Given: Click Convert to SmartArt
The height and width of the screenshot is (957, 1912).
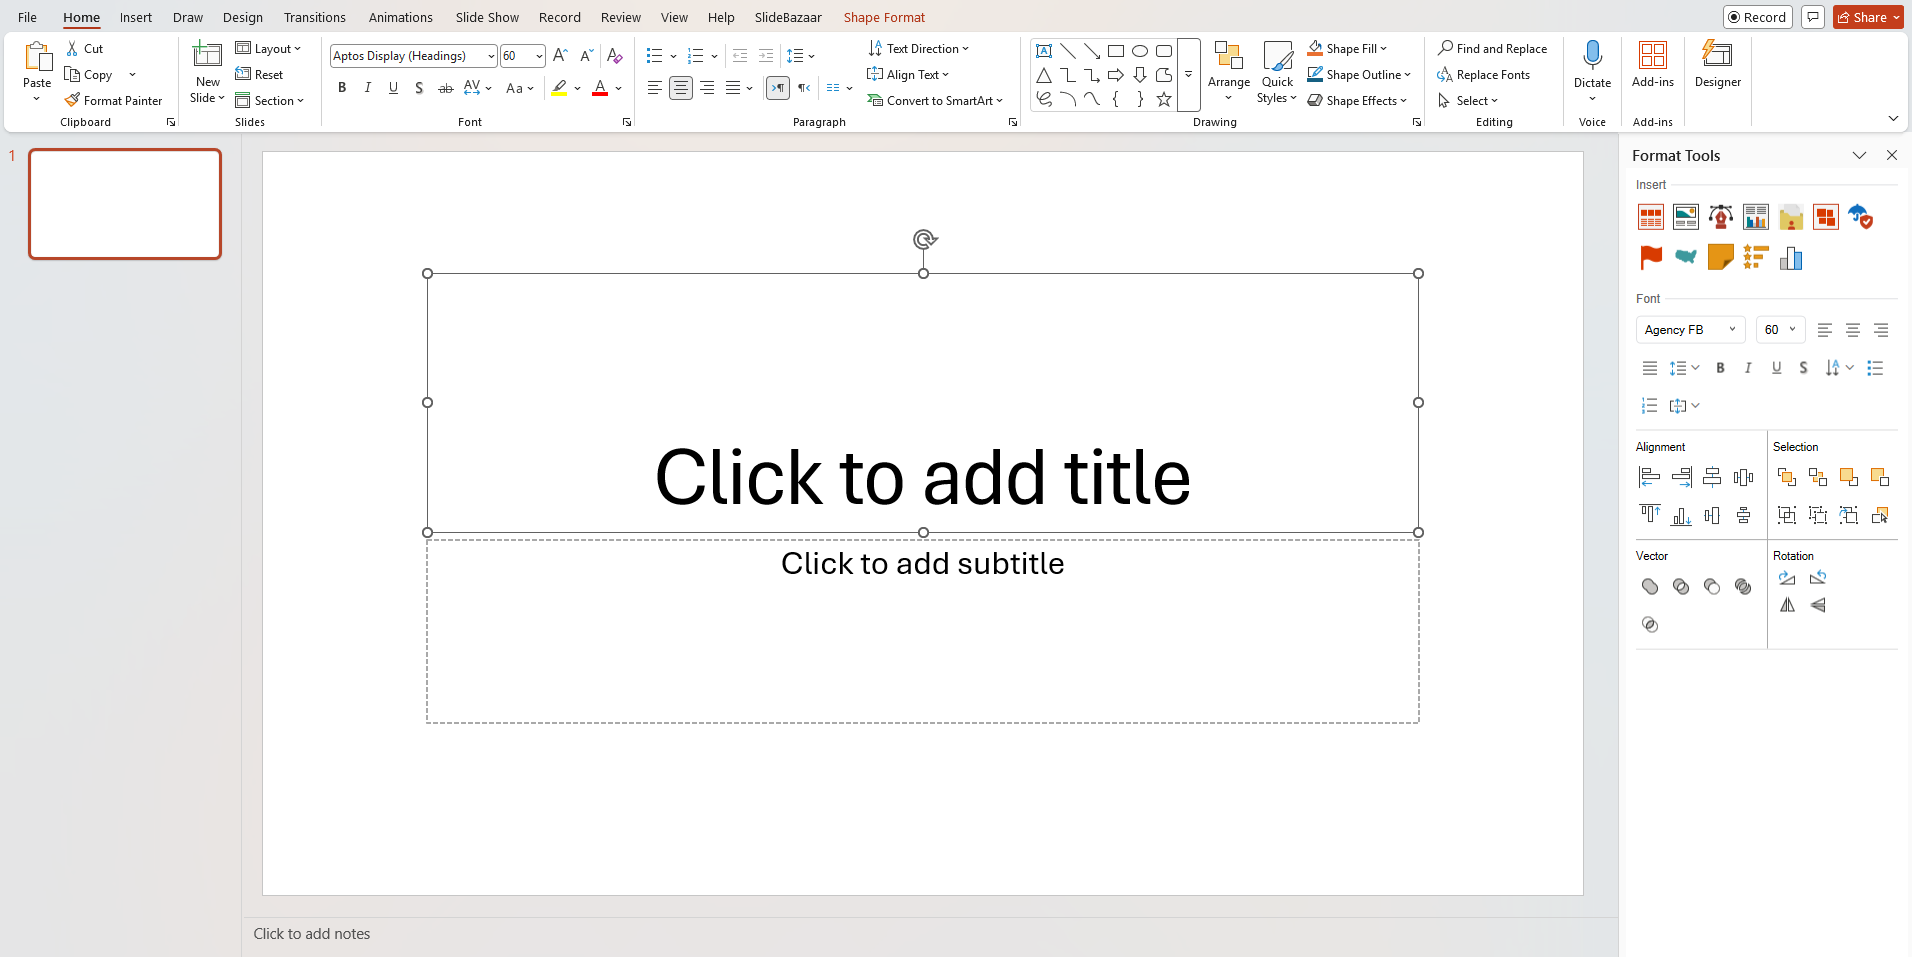Looking at the screenshot, I should [935, 100].
